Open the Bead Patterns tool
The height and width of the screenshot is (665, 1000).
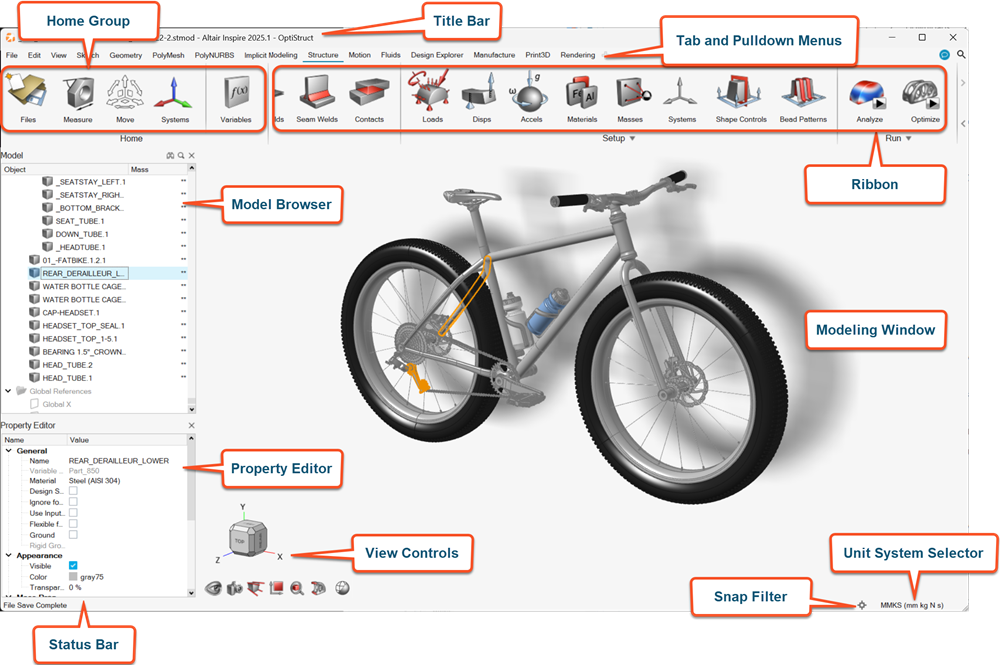point(803,98)
